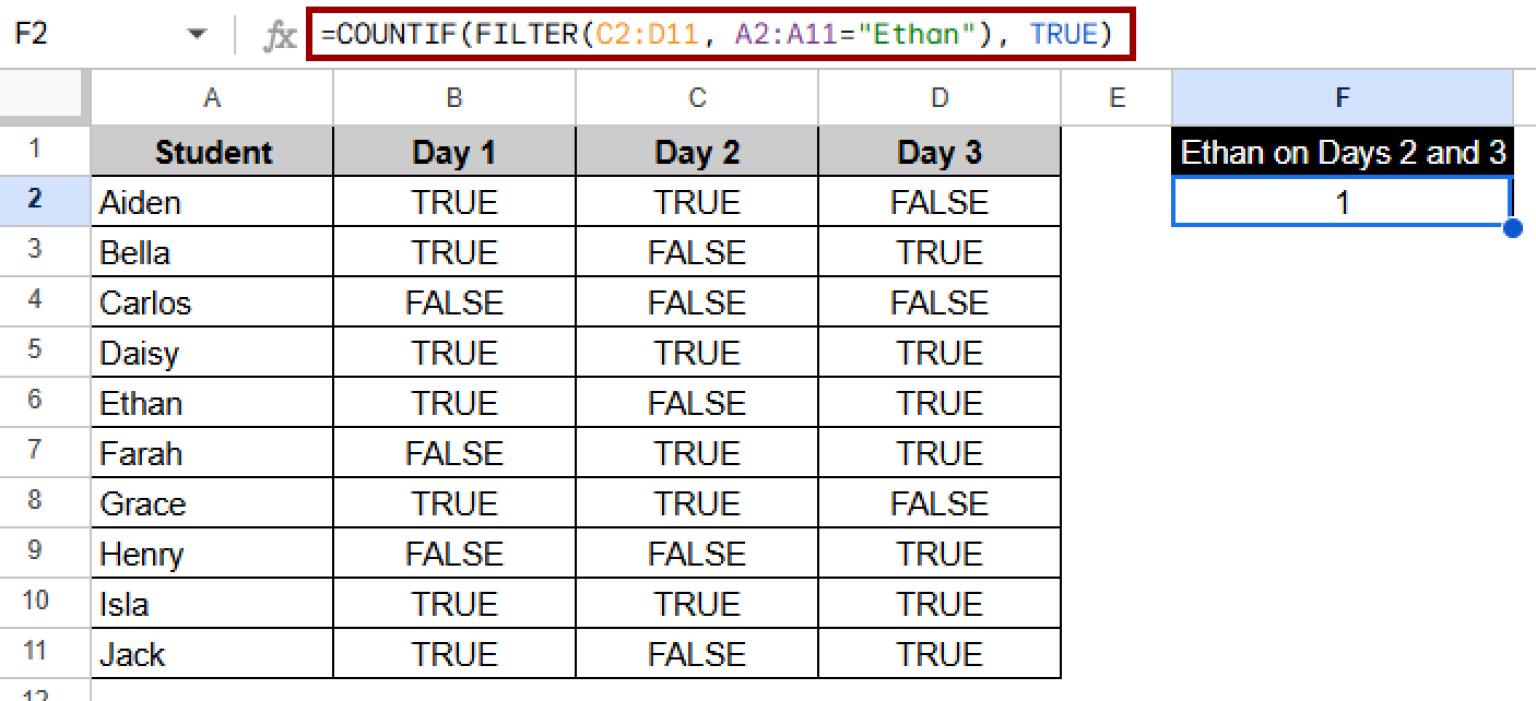Click row 6 header number

tap(35, 400)
